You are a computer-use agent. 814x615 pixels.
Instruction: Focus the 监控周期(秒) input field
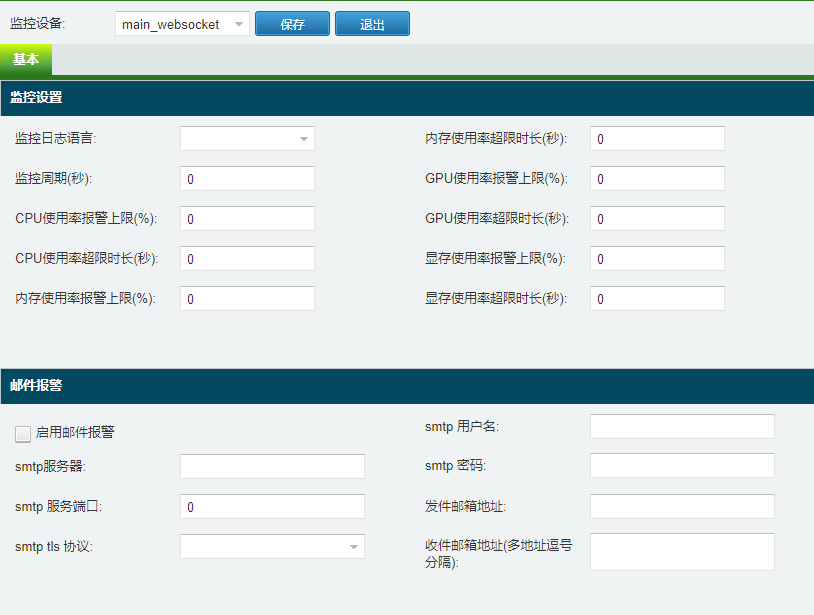pos(247,179)
